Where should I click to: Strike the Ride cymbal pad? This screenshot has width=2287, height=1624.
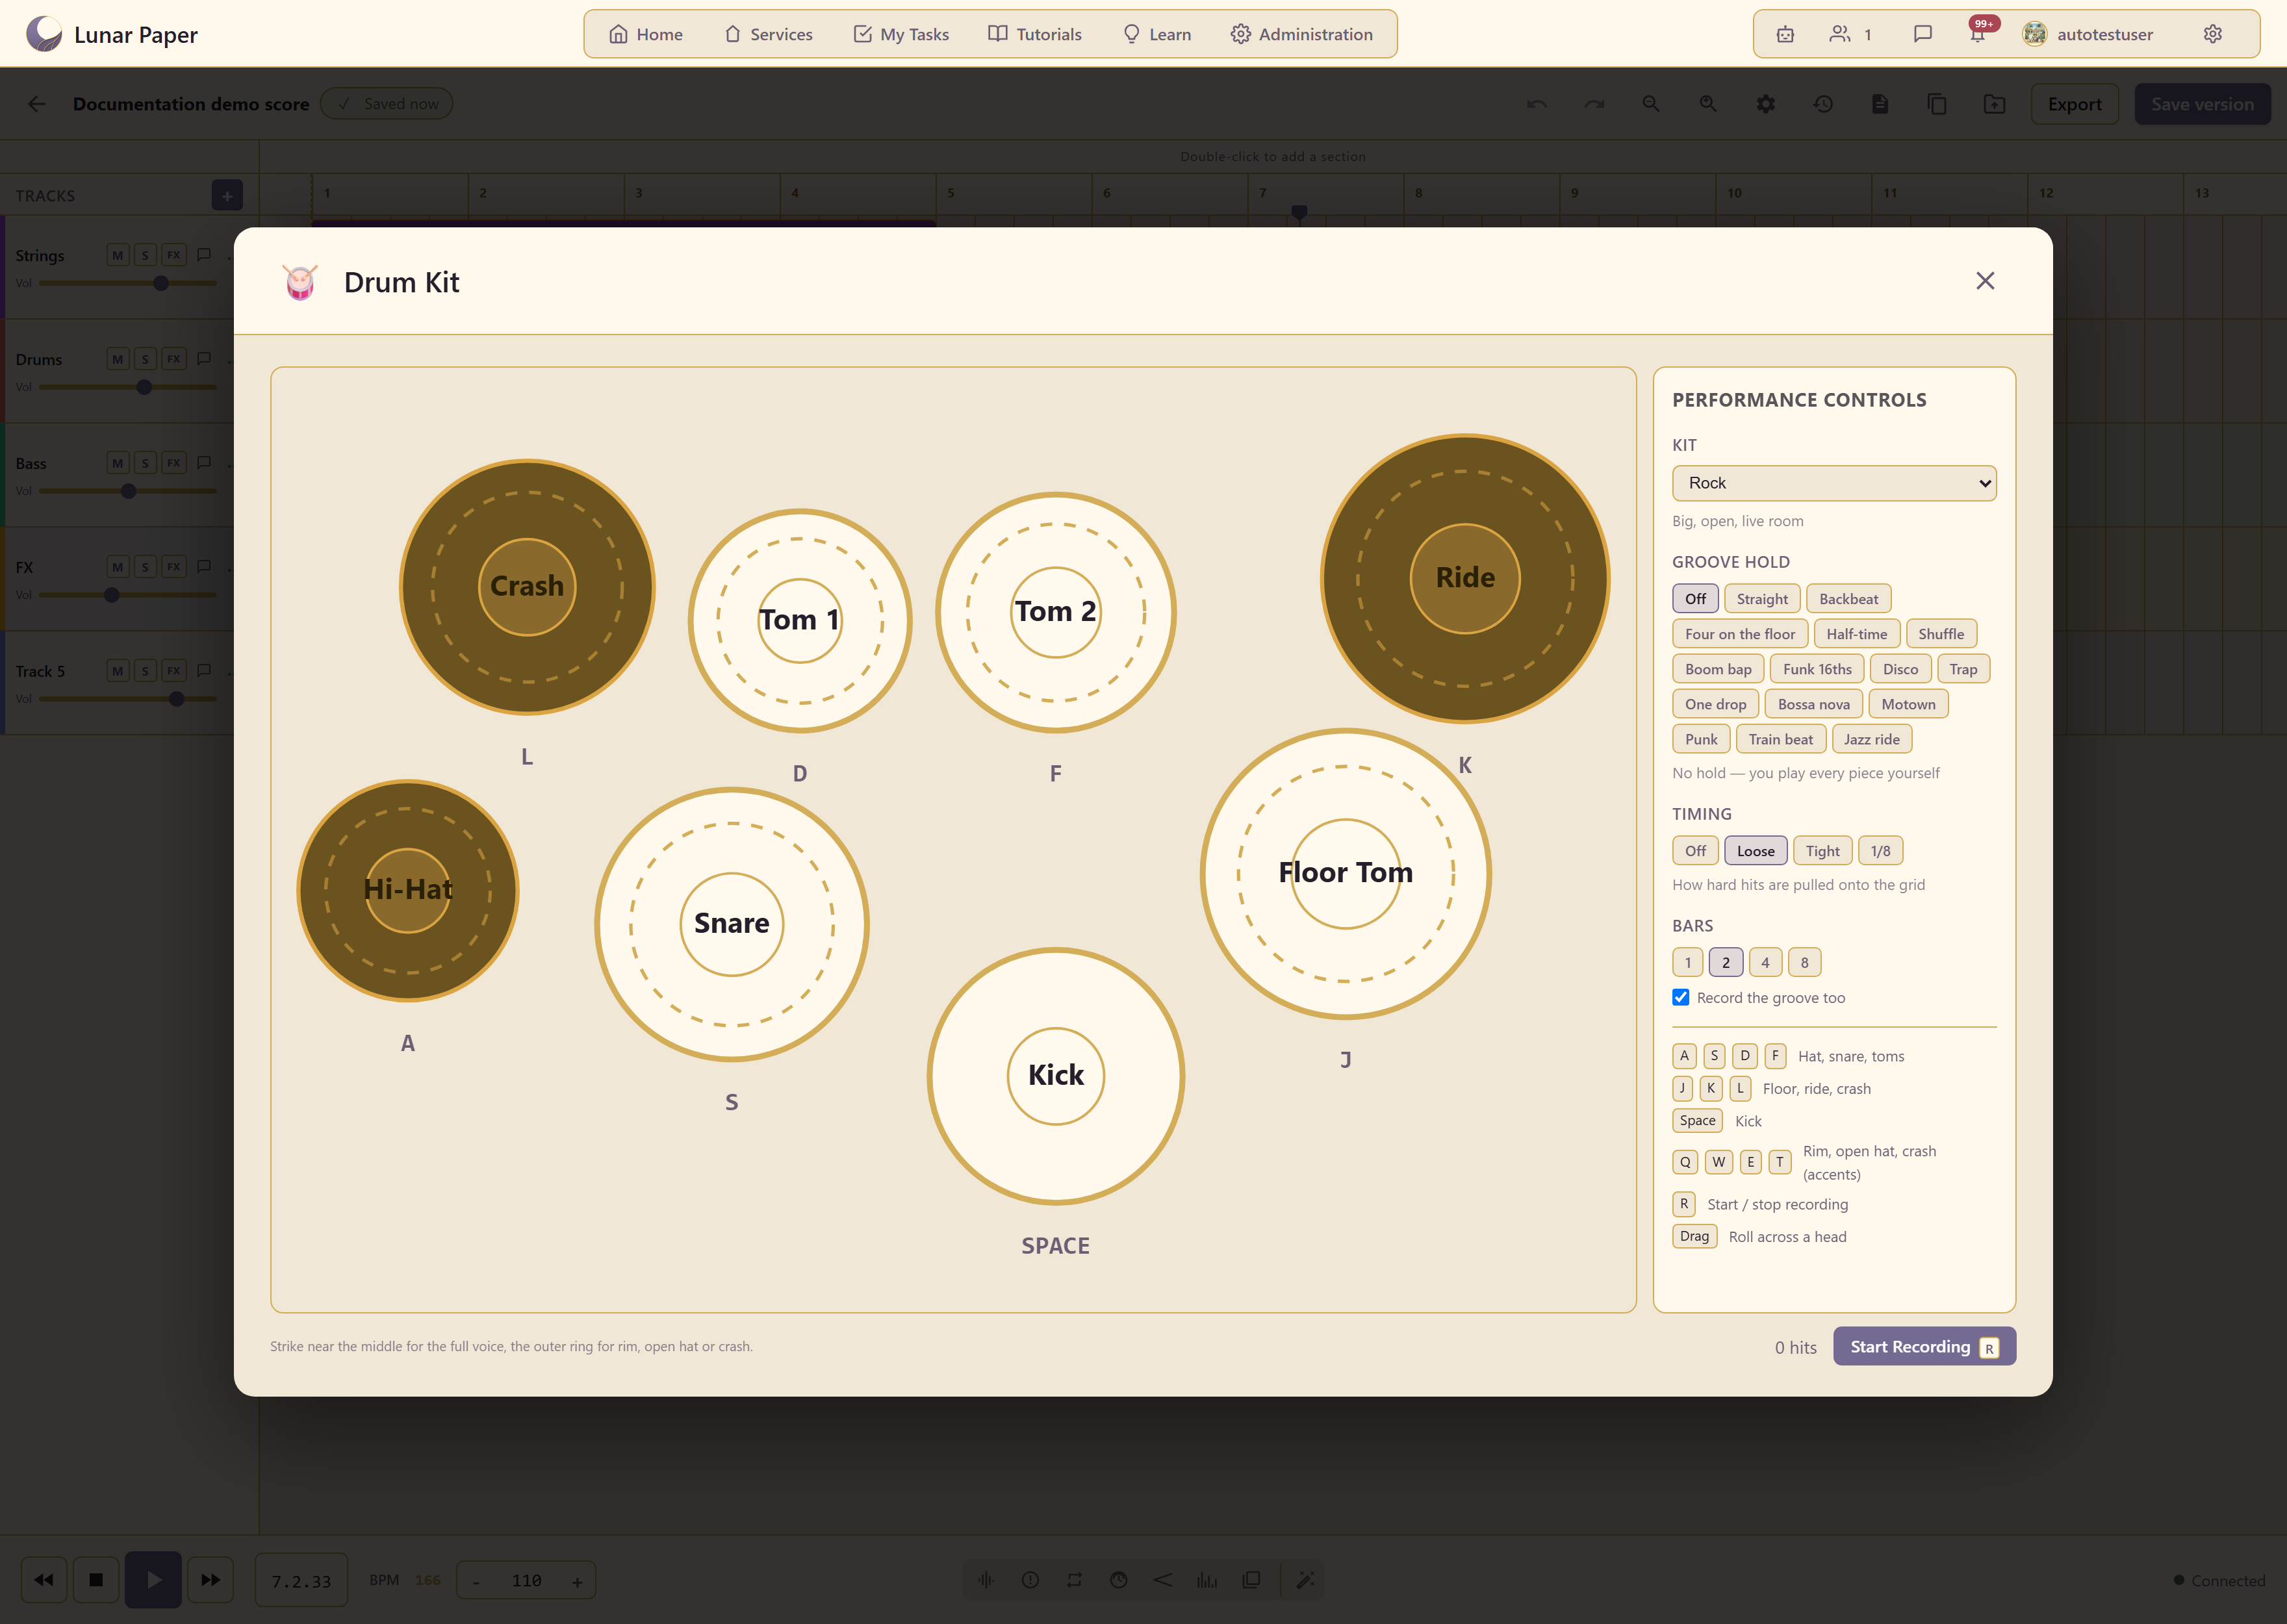coord(1464,578)
